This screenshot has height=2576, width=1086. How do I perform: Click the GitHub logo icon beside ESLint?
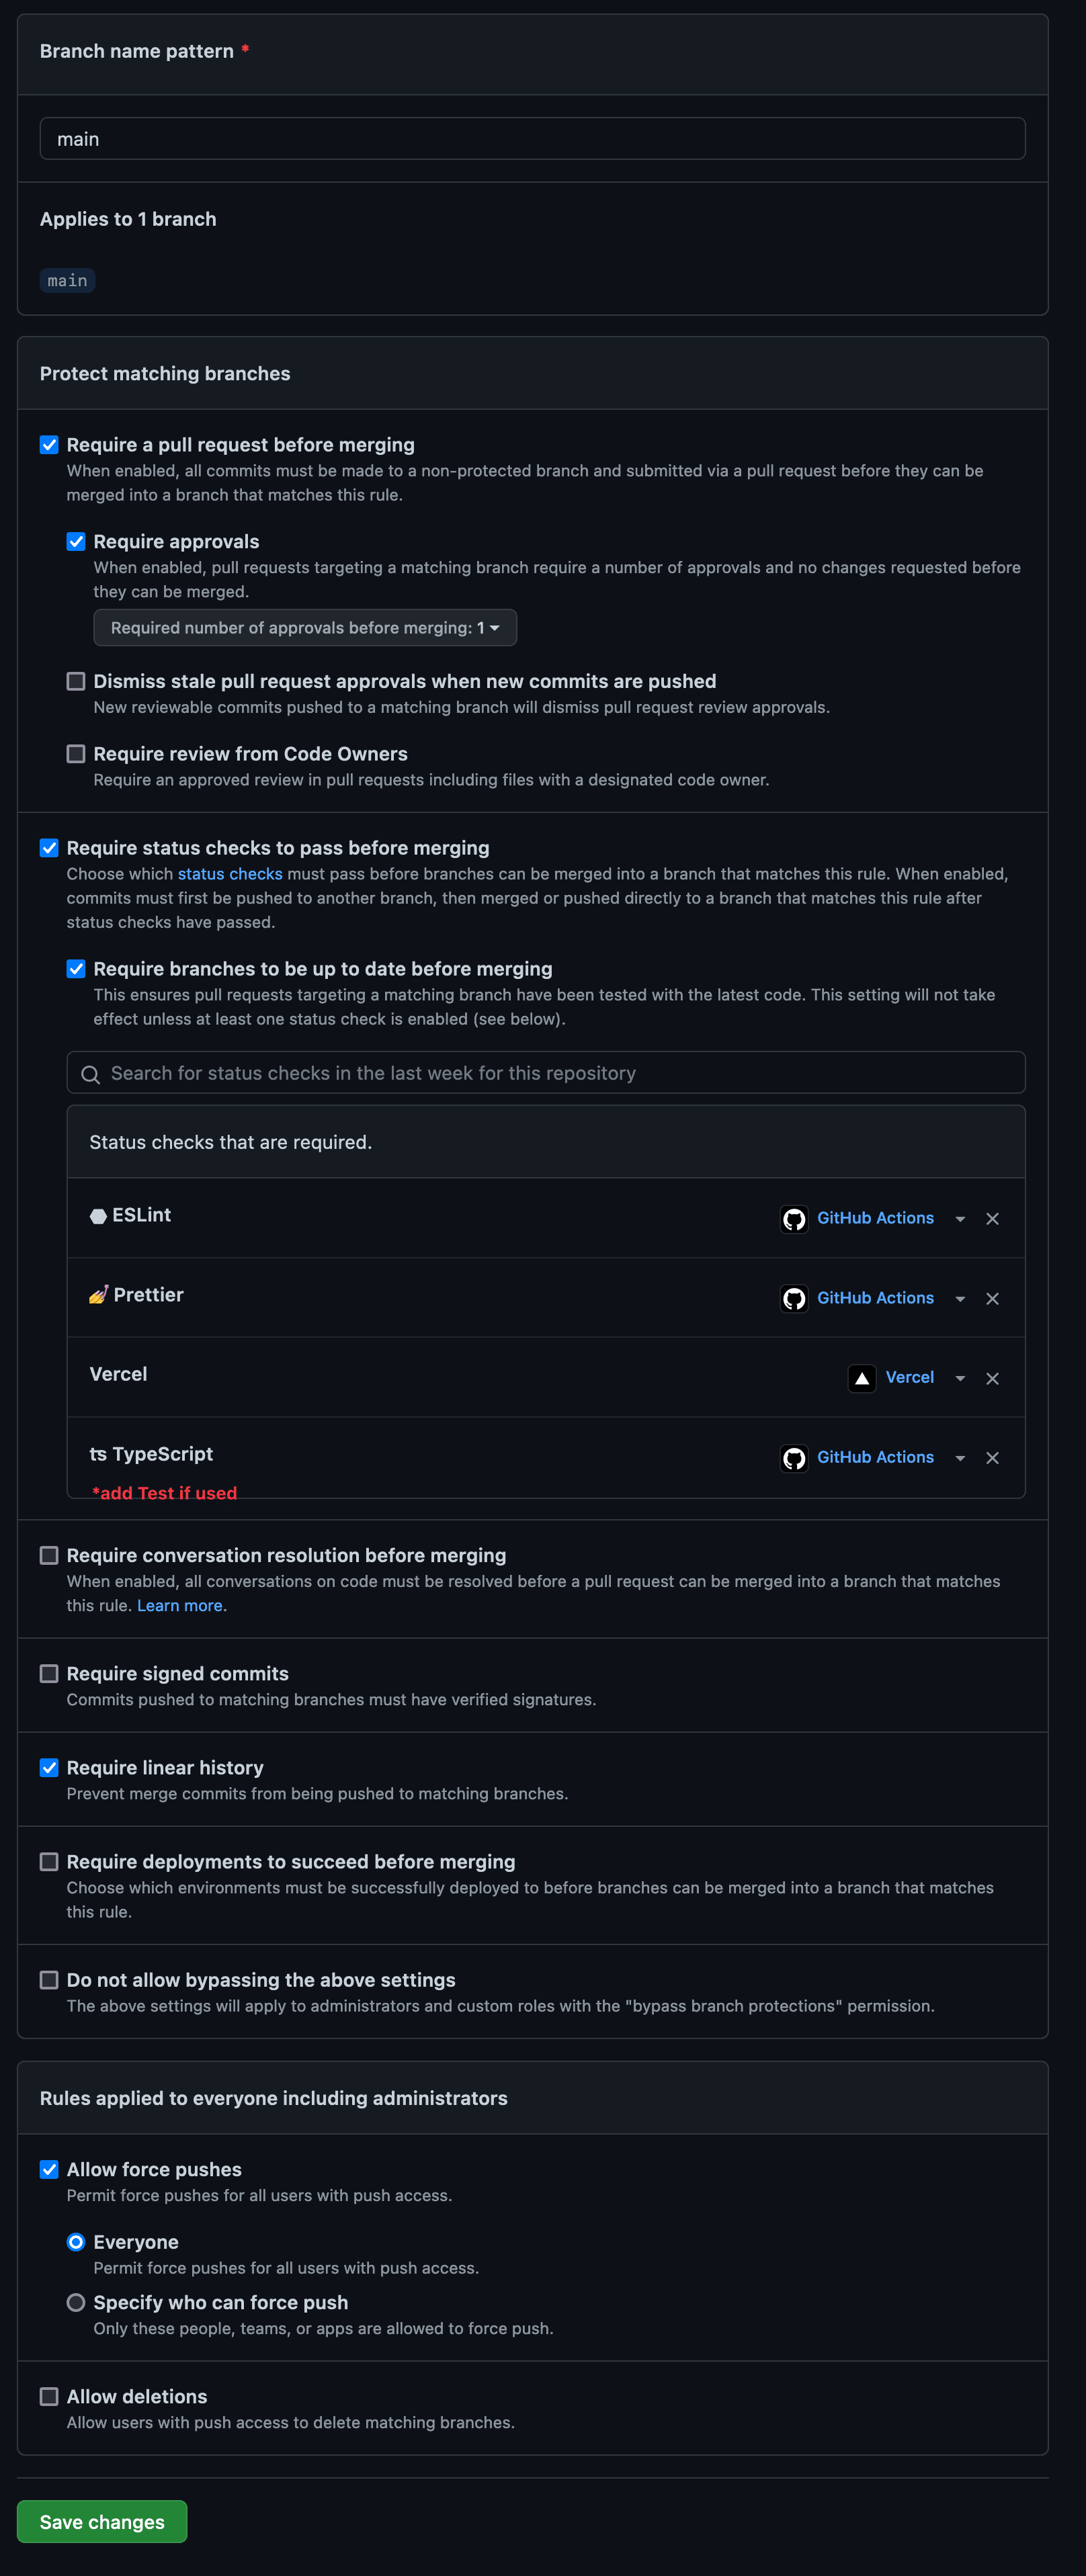click(794, 1219)
